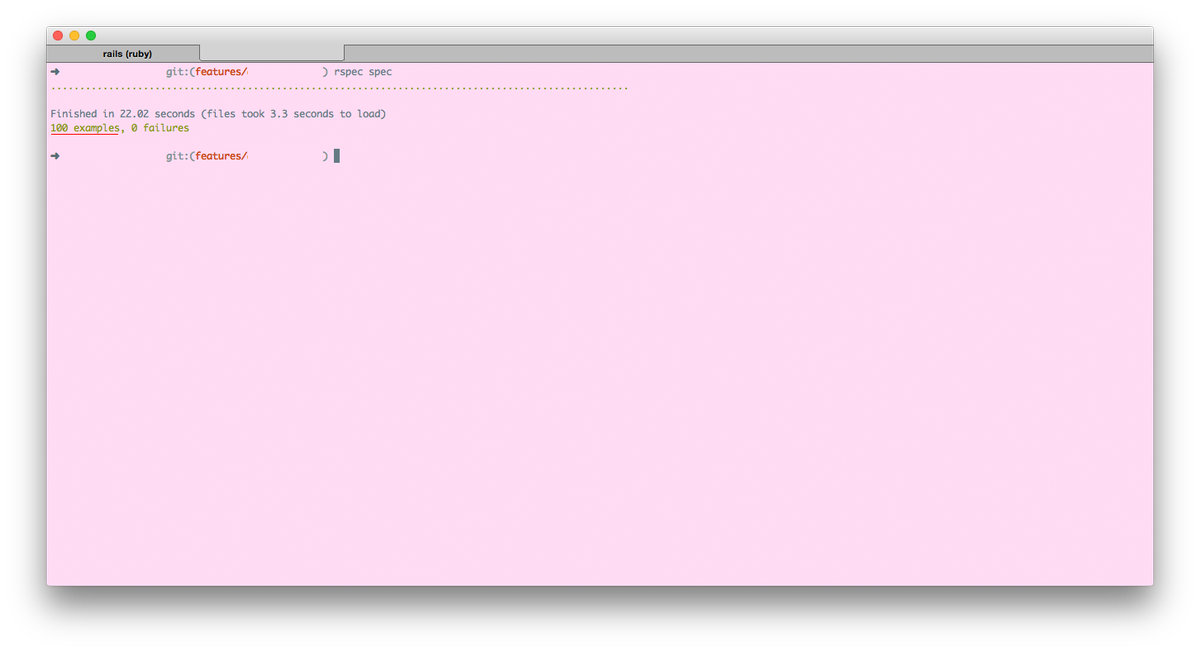Close the terminal window with red button
Viewport: 1200px width, 652px height.
coord(58,35)
